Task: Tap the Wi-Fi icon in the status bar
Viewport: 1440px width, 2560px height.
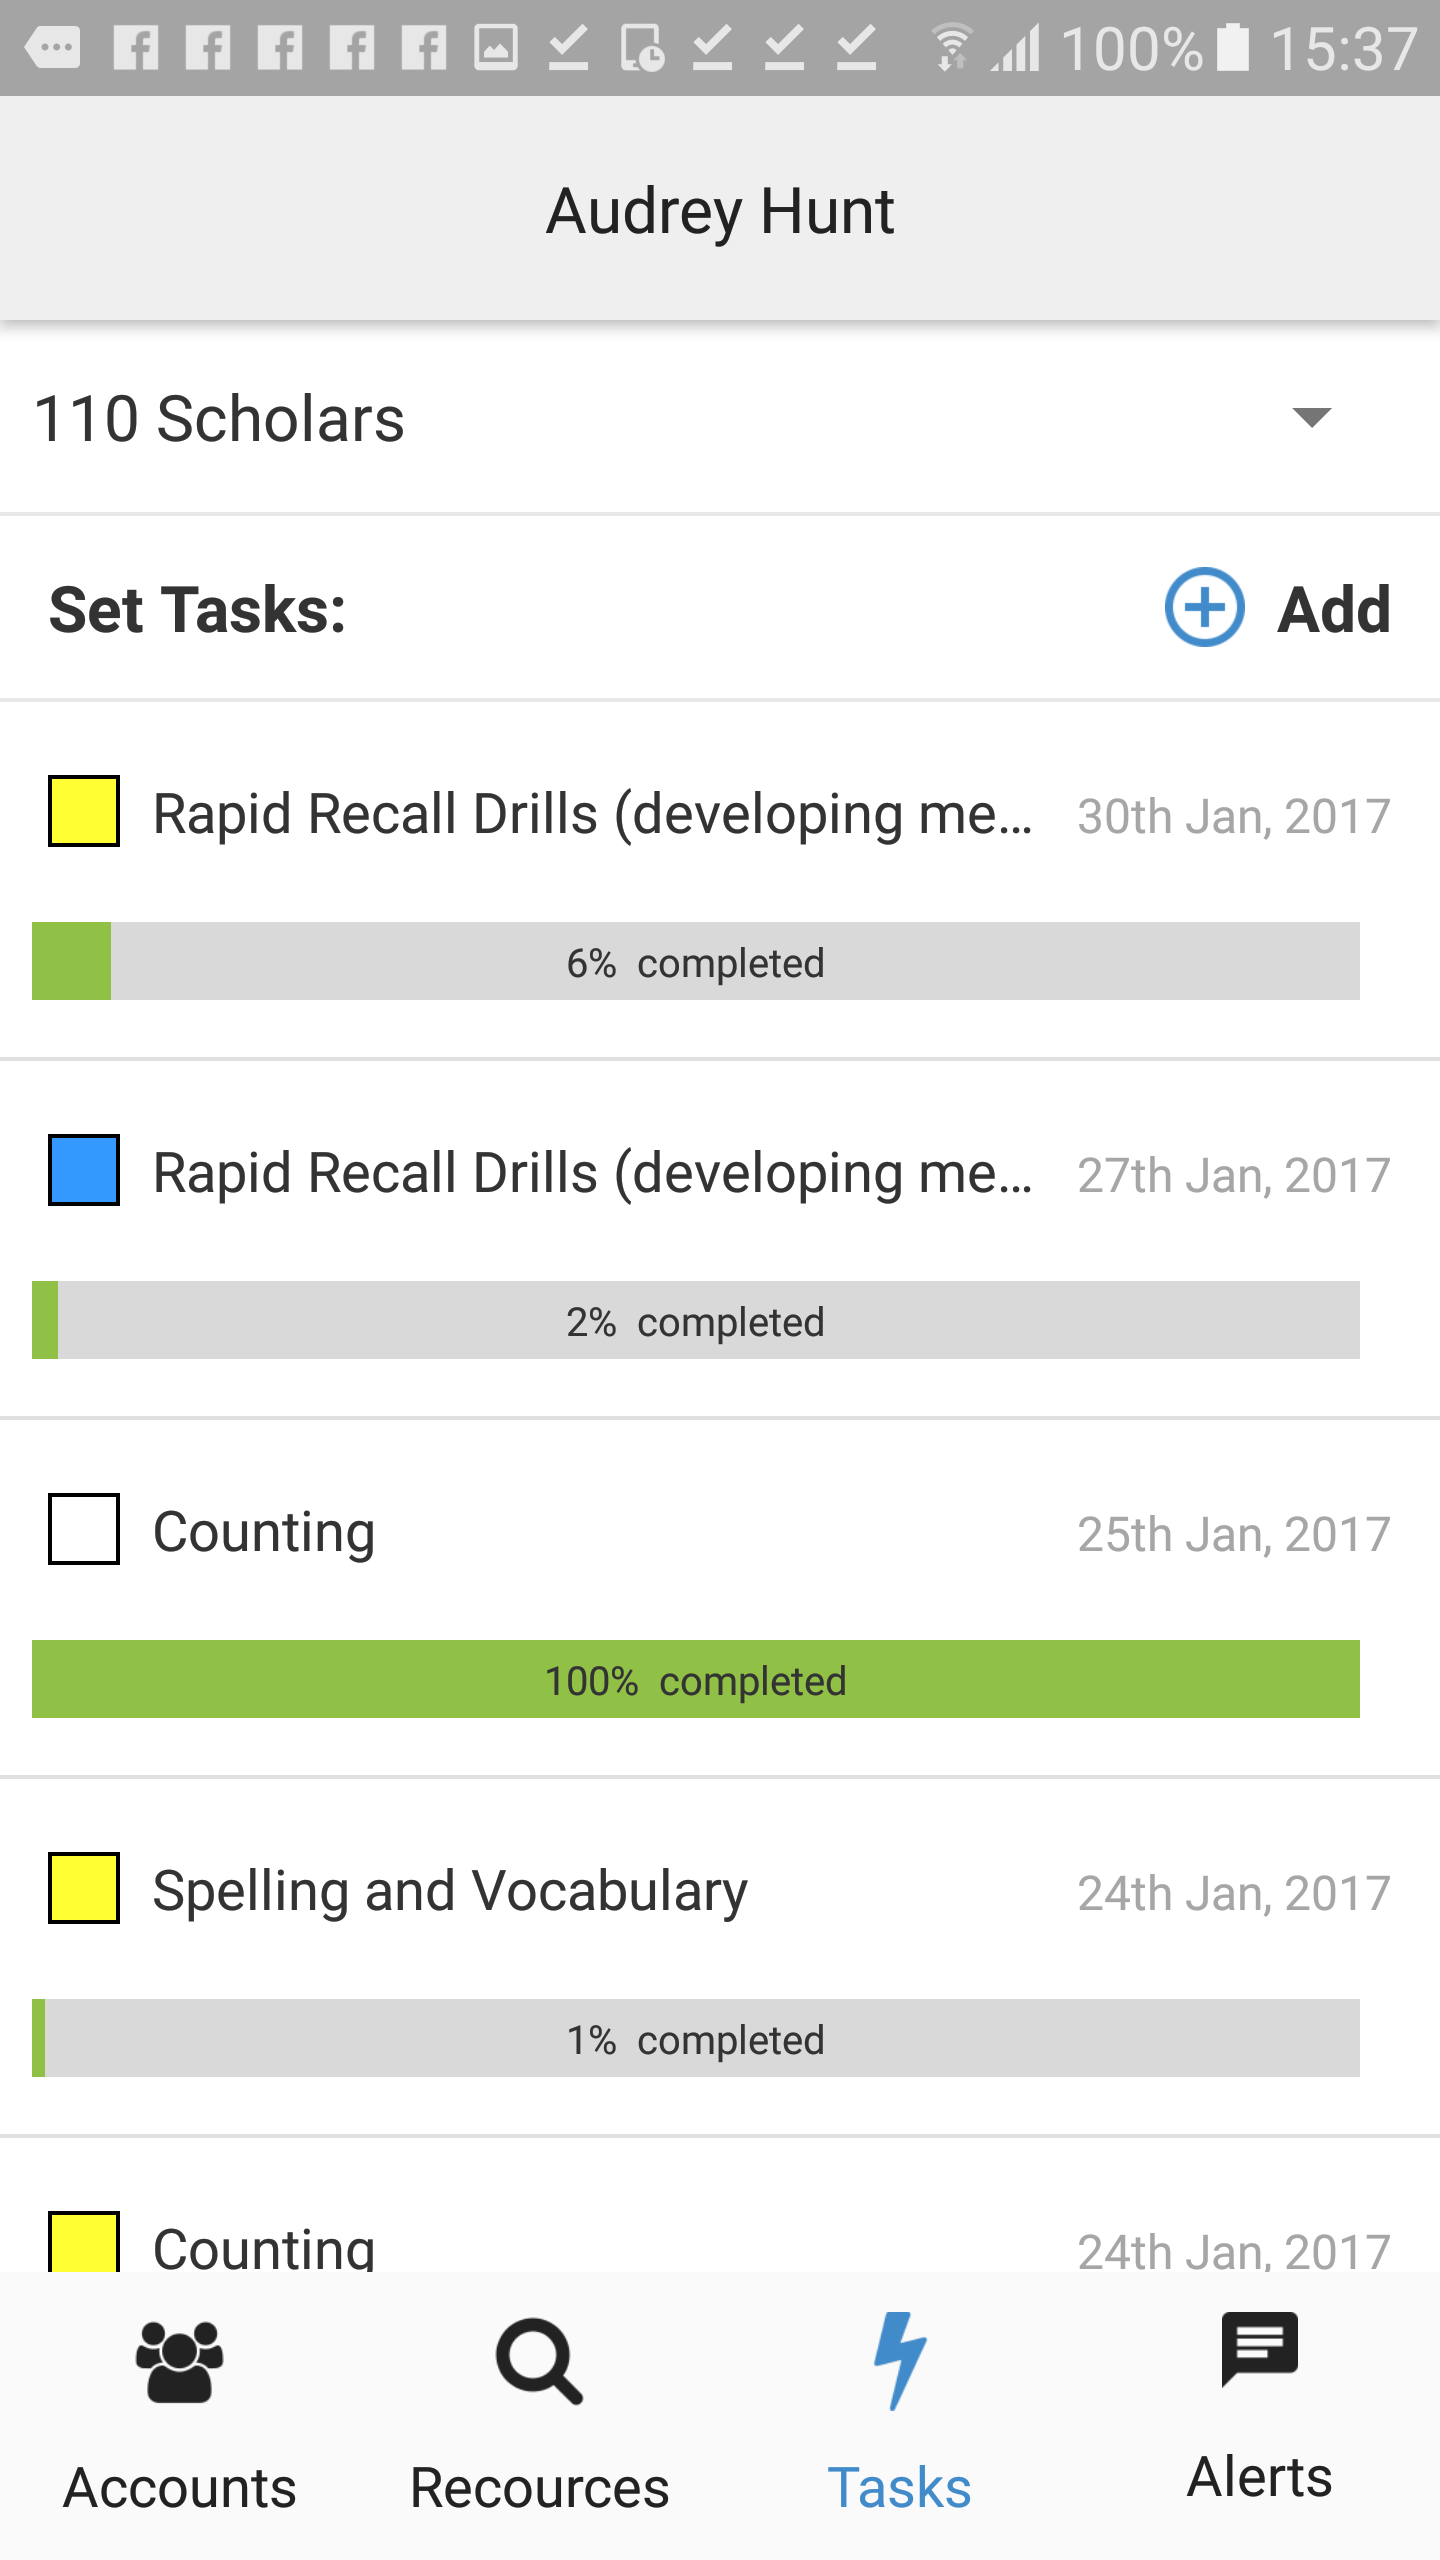Action: (950, 45)
